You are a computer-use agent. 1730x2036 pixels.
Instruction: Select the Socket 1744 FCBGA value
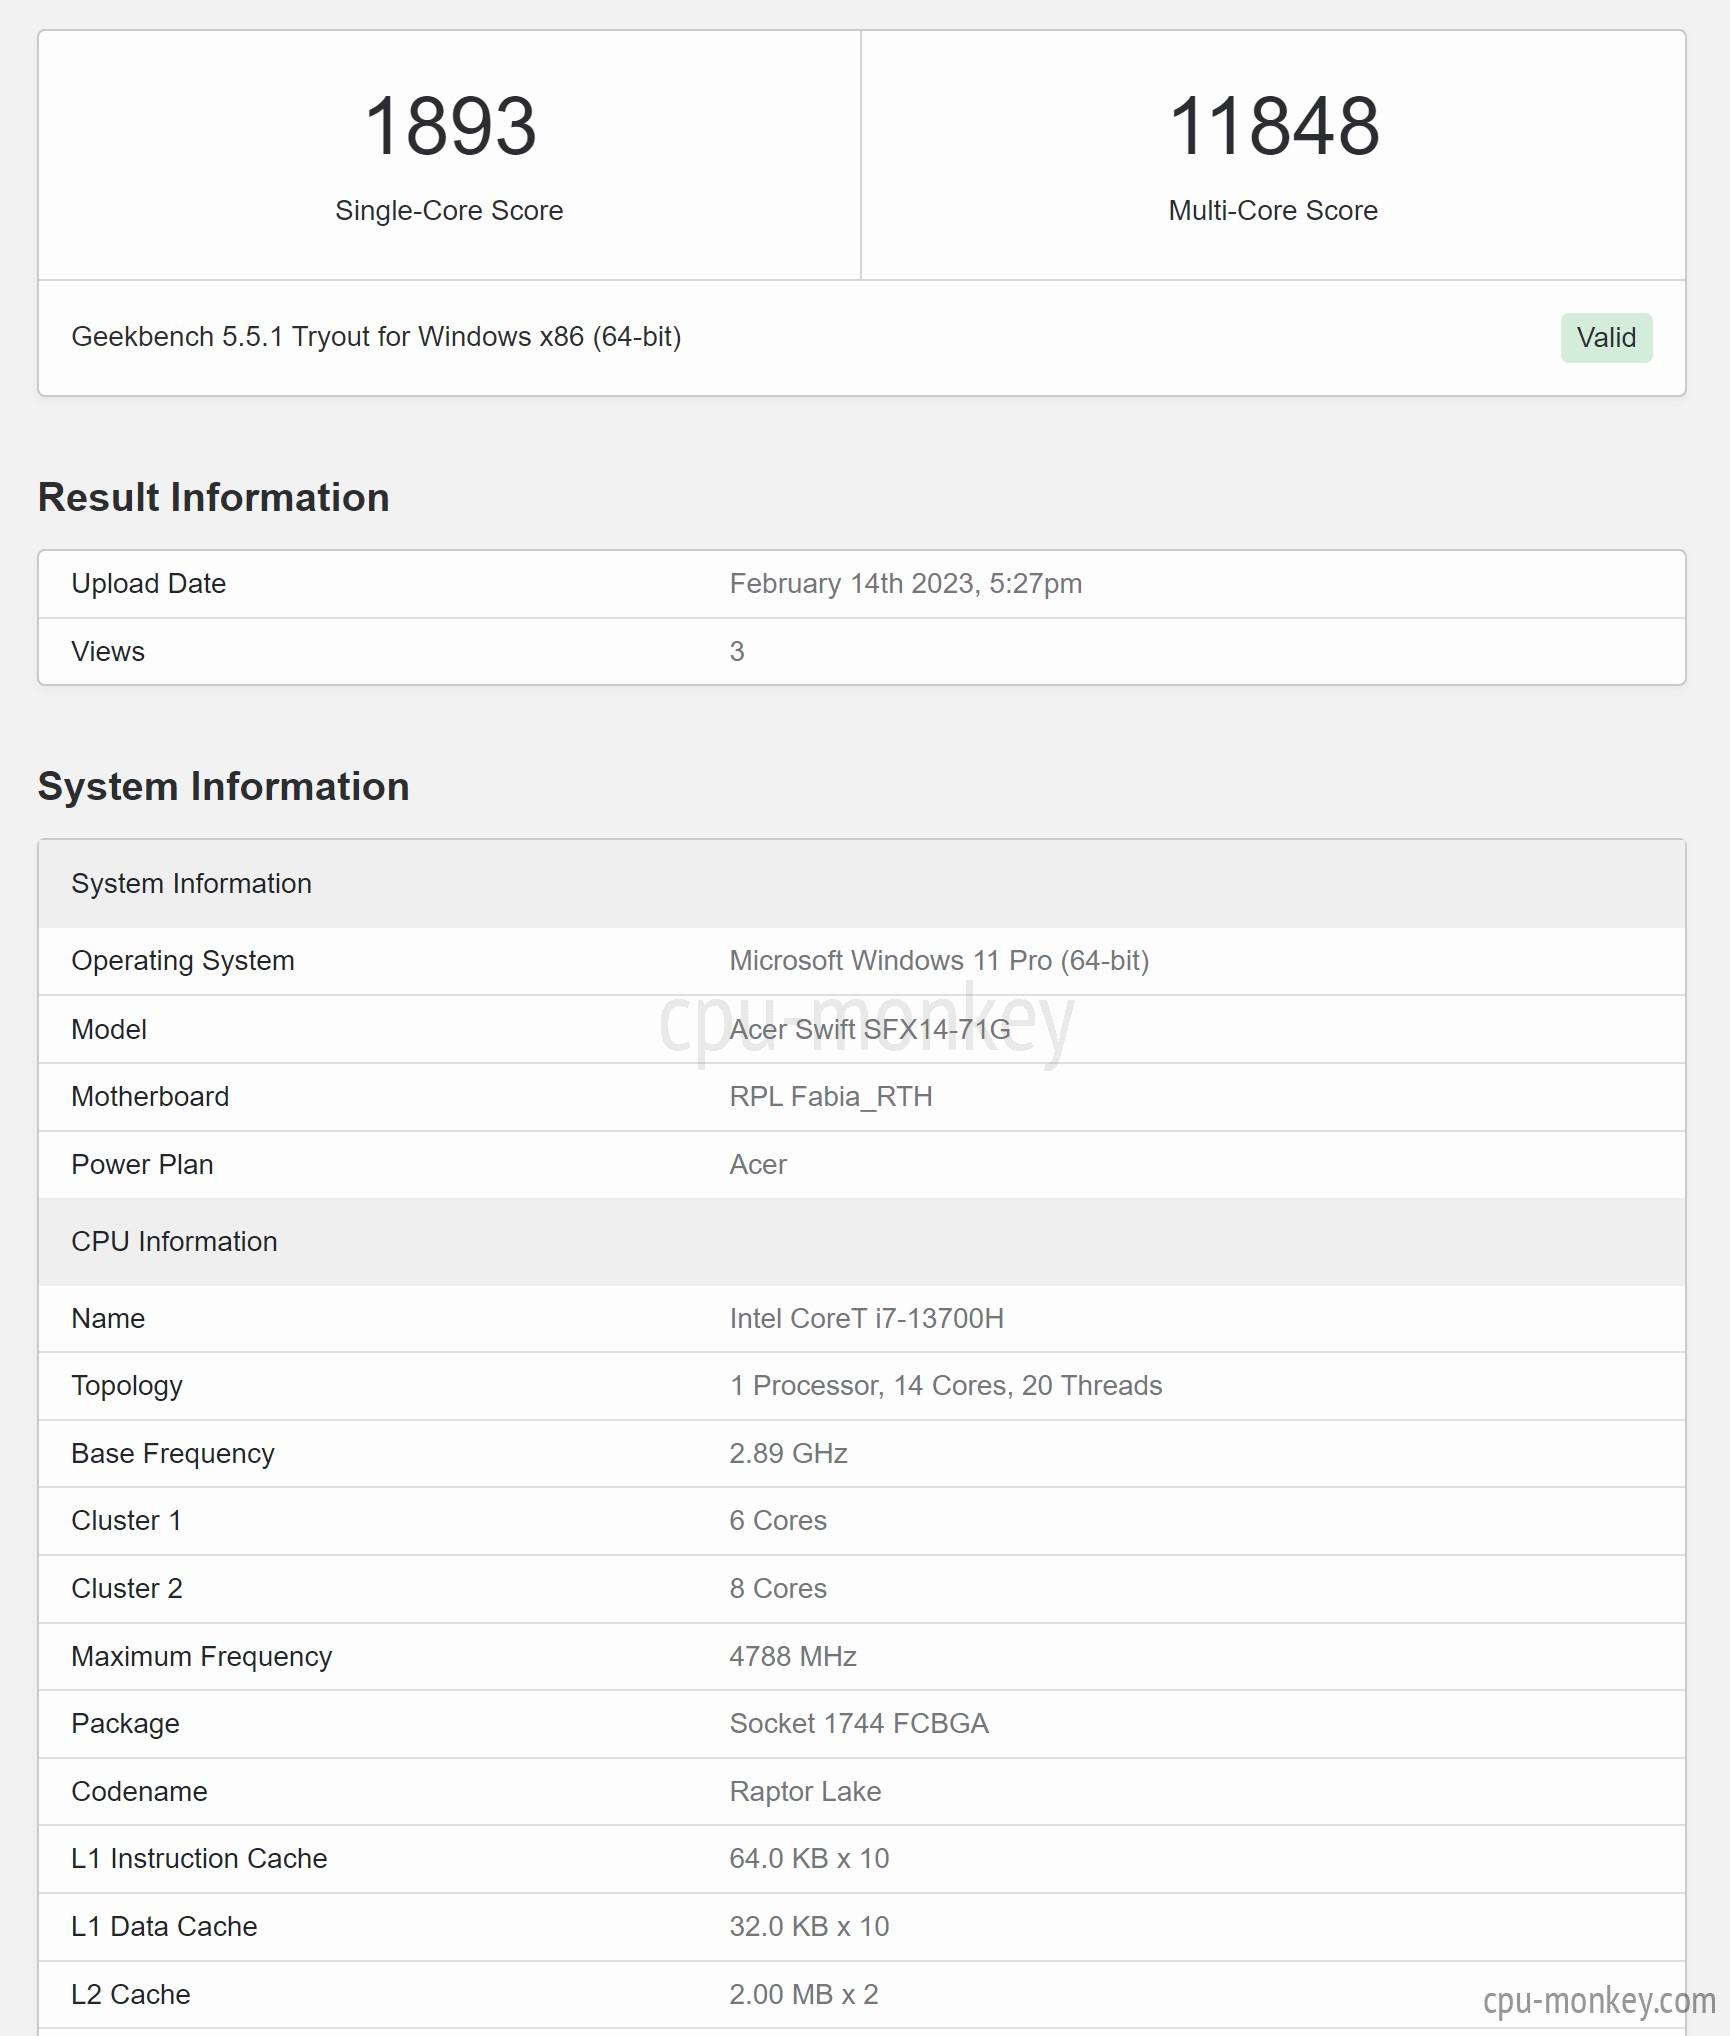click(x=859, y=1724)
